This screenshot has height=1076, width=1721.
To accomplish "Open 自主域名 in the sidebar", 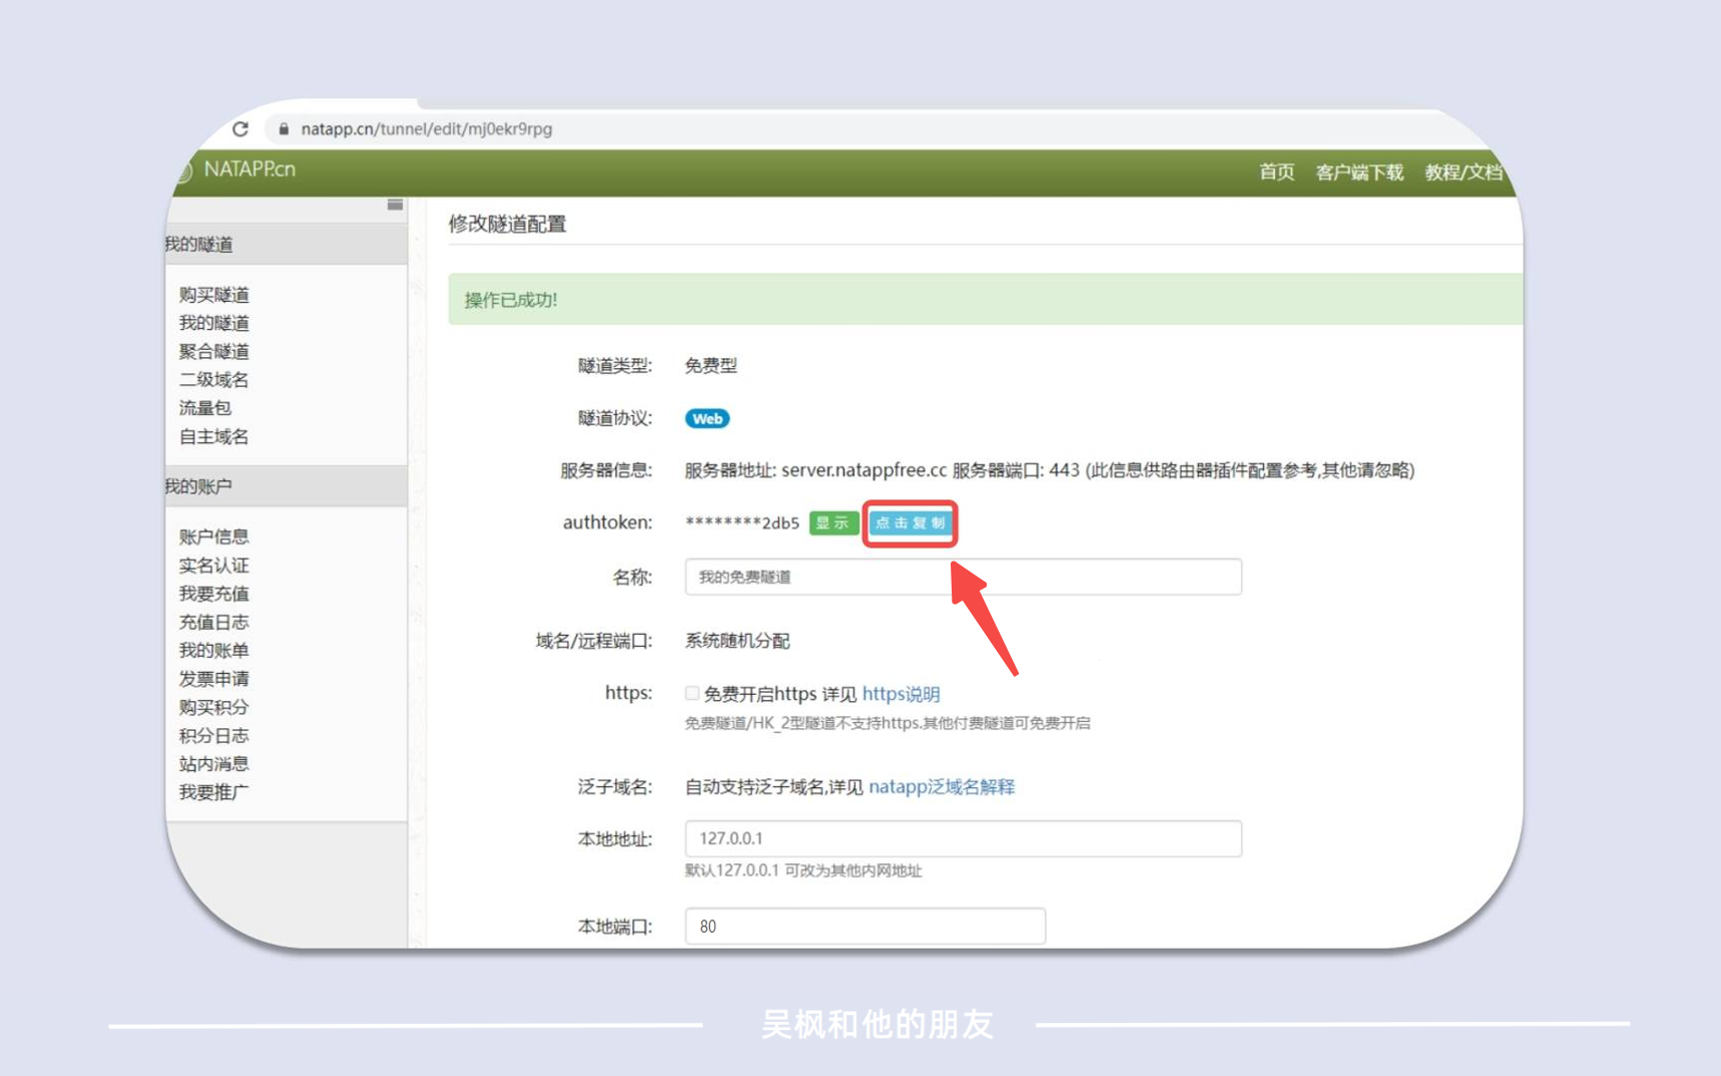I will coord(214,436).
